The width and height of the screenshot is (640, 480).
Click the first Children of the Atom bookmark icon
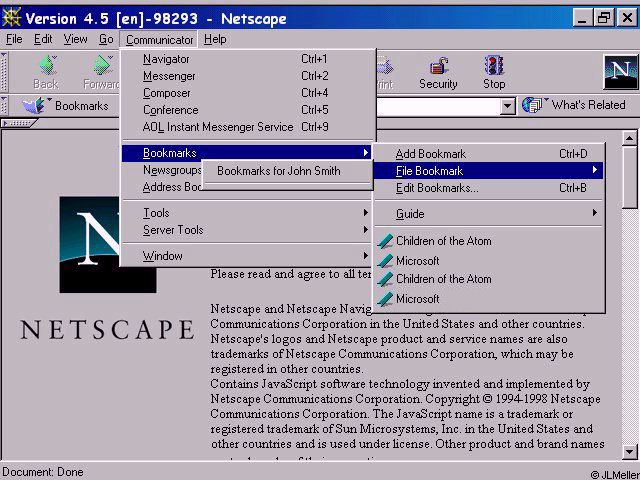pos(385,241)
